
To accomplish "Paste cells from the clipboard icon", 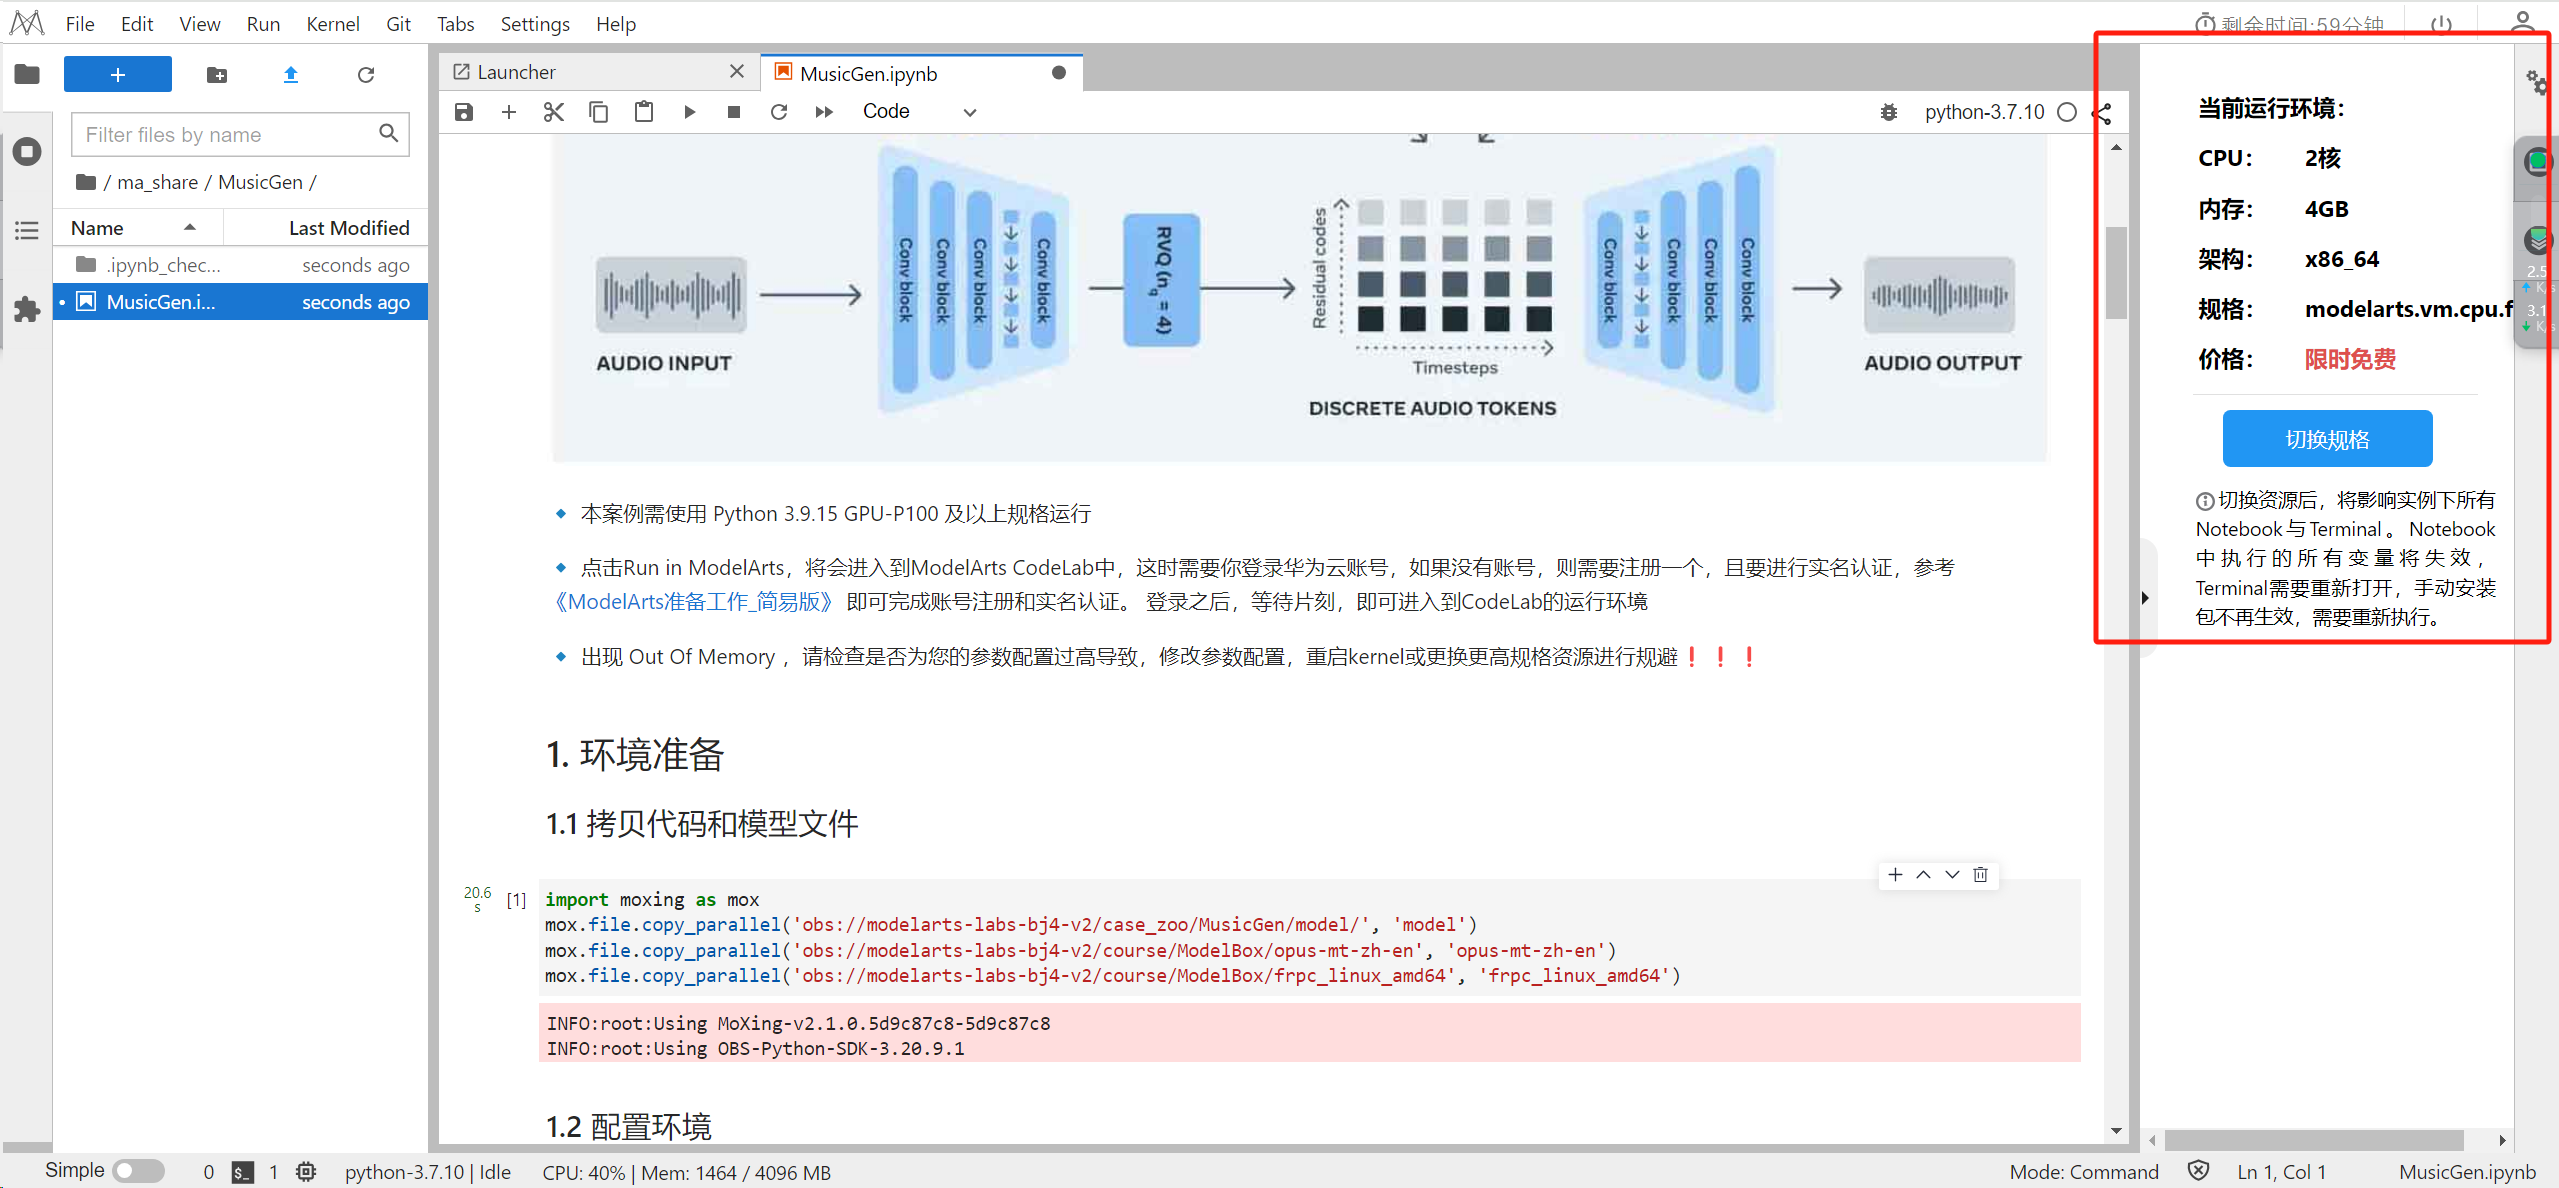I will pos(644,112).
